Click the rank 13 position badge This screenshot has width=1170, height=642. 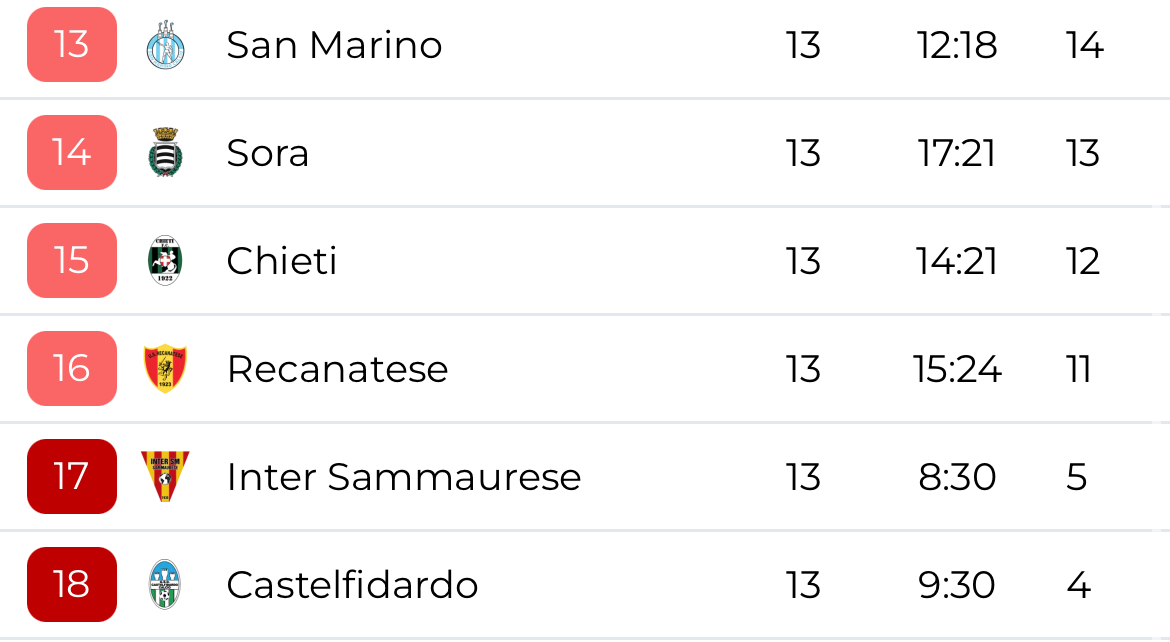[x=72, y=45]
